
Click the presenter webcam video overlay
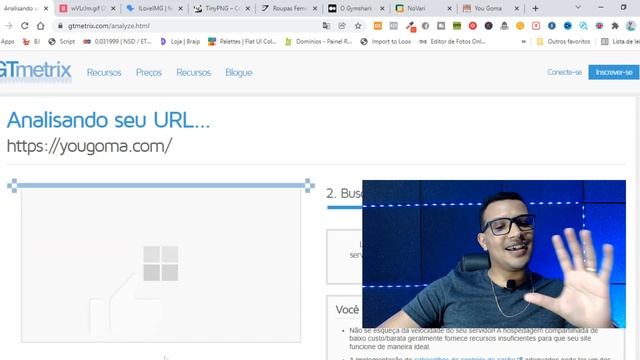pos(494,253)
